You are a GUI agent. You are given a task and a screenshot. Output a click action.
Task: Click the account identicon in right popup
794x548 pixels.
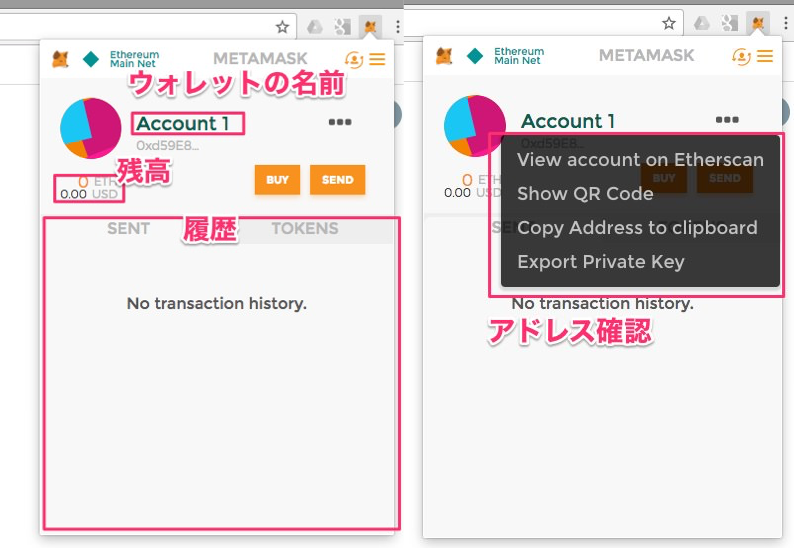(x=474, y=126)
